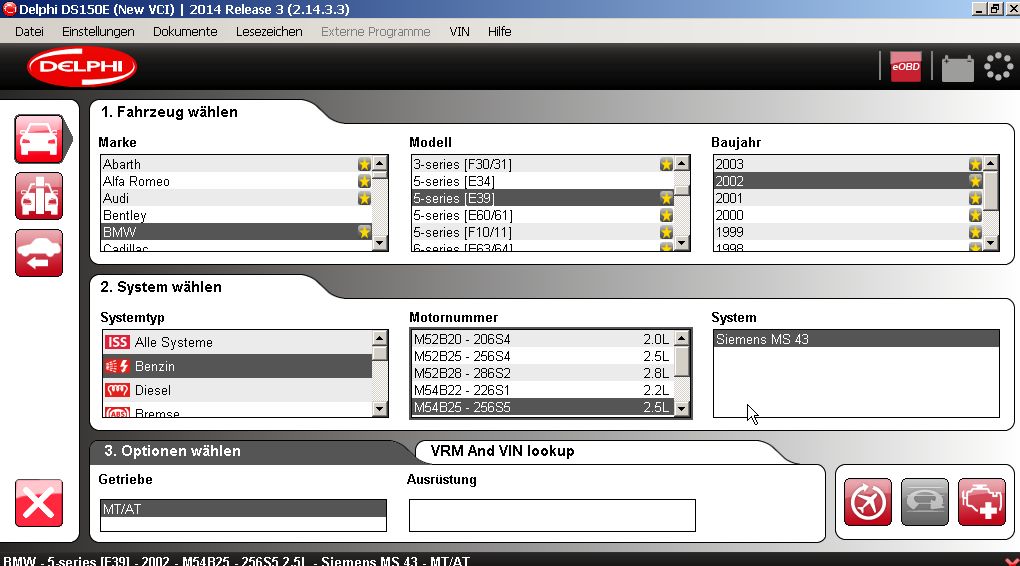Click Baujahr list scroll up arrow
1020x566 pixels.
click(x=991, y=163)
